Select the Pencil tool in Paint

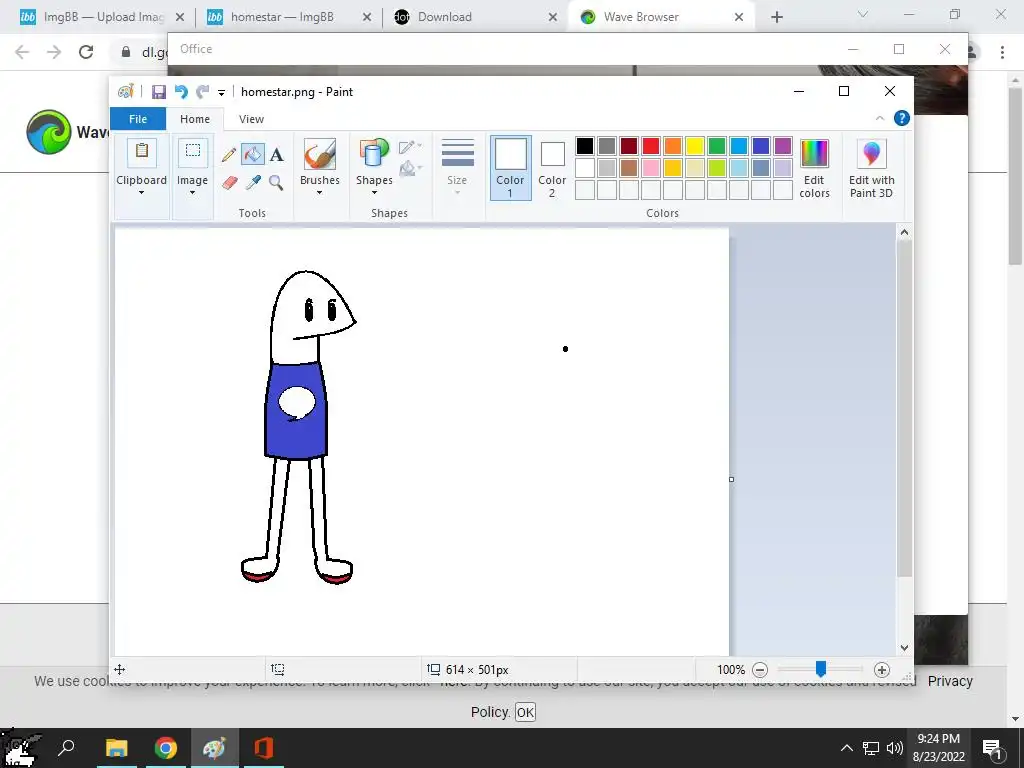coord(229,155)
